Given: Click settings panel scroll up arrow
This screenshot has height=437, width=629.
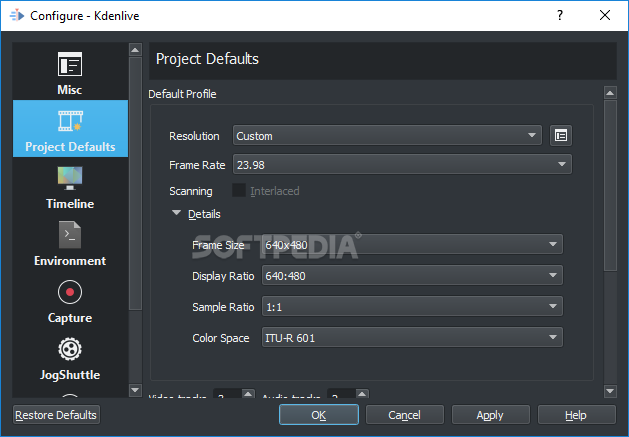Looking at the screenshot, I should click(610, 93).
